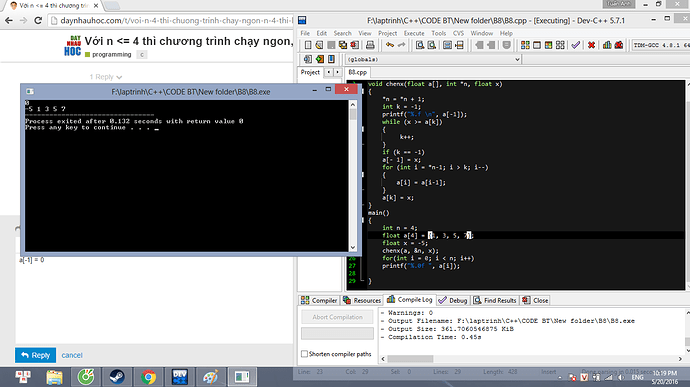Switch to the Compile Log tab

coord(410,300)
